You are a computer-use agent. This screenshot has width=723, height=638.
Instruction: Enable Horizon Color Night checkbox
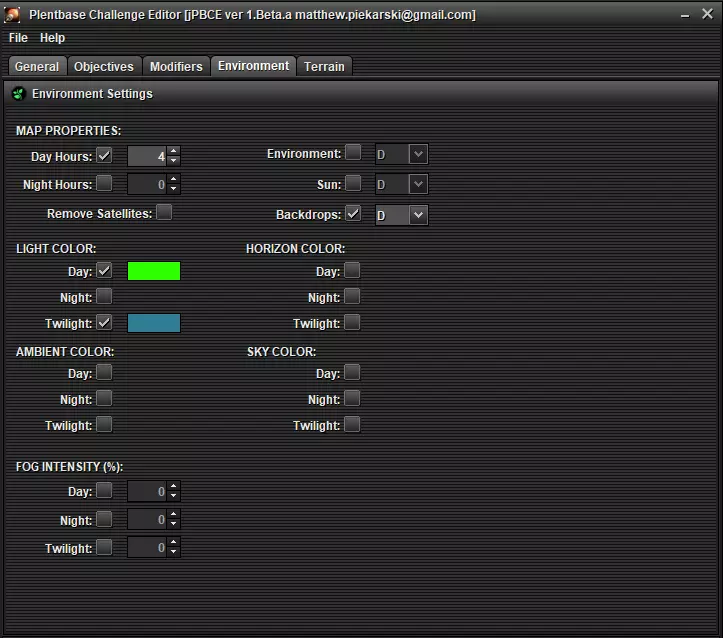tap(352, 296)
